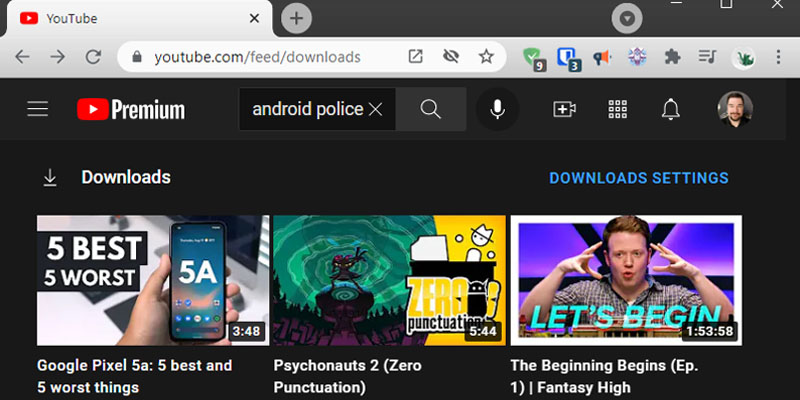Open the Psychonauts 2 Zero Punctuation thumbnail

tap(389, 280)
